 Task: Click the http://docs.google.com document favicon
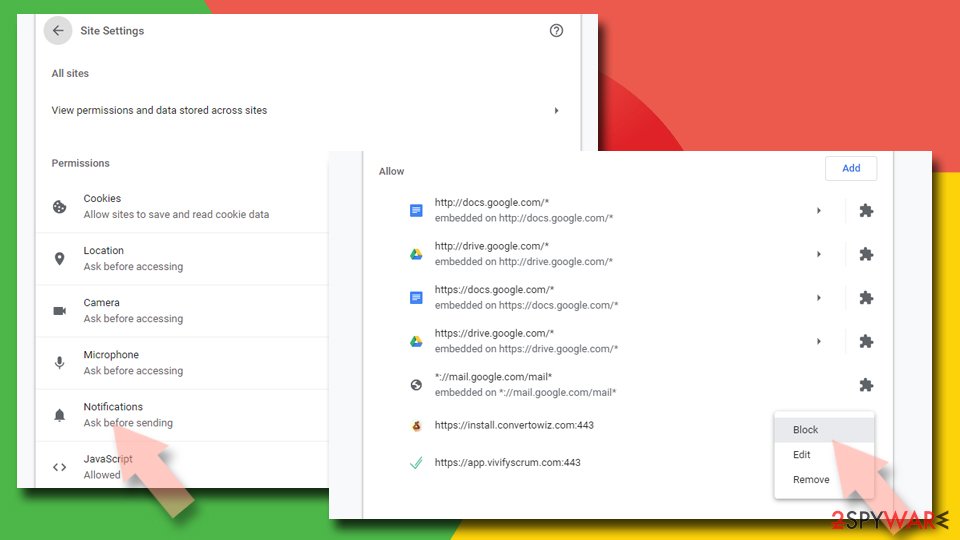416,211
